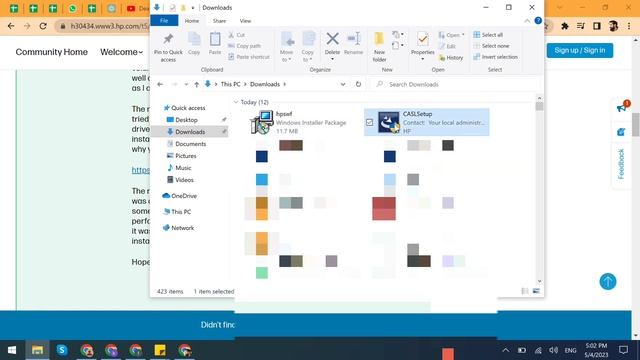This screenshot has width=640, height=360.
Task: Show file History
Action: click(x=451, y=58)
